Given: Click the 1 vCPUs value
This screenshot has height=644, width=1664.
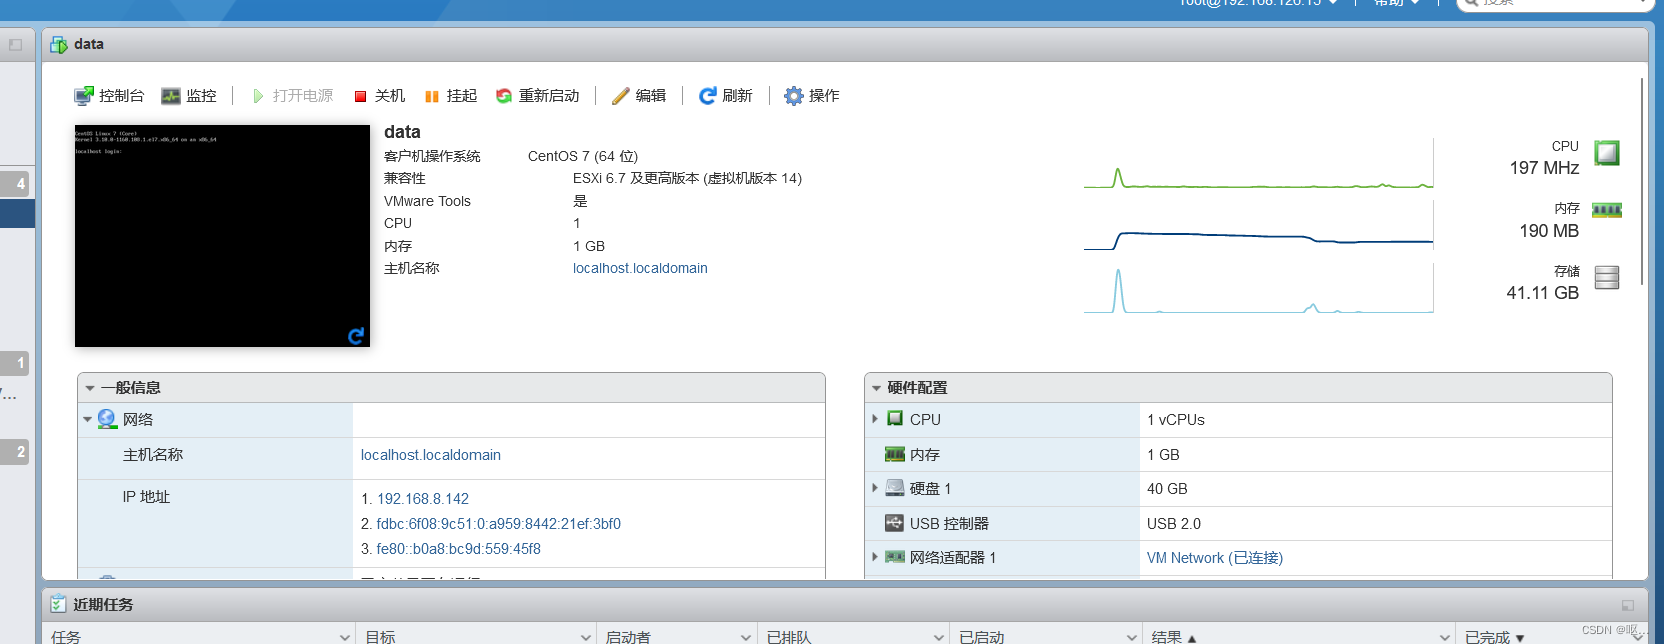Looking at the screenshot, I should [x=1176, y=420].
